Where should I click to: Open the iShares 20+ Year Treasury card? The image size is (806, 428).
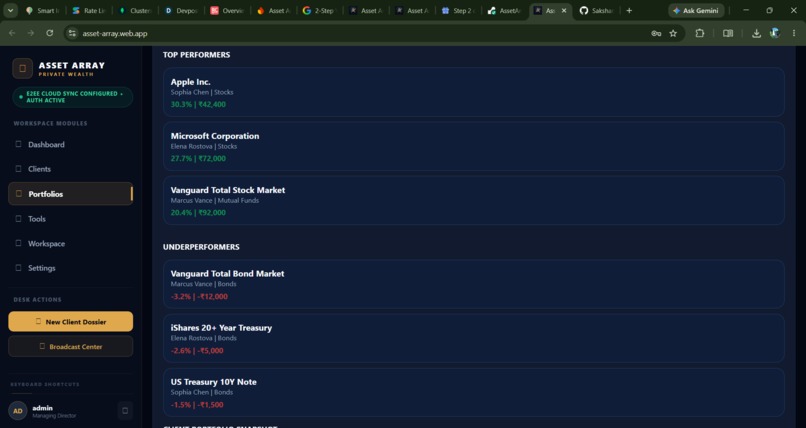point(473,338)
